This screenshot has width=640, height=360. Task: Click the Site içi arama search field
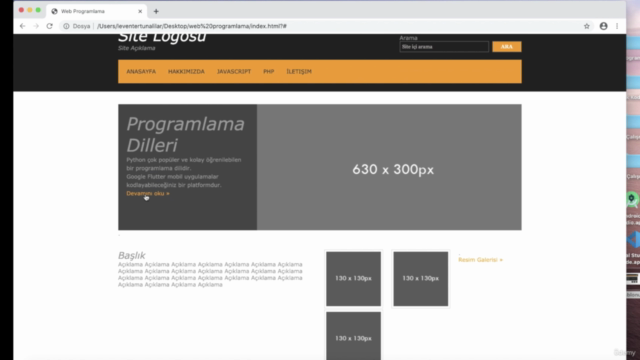point(444,47)
